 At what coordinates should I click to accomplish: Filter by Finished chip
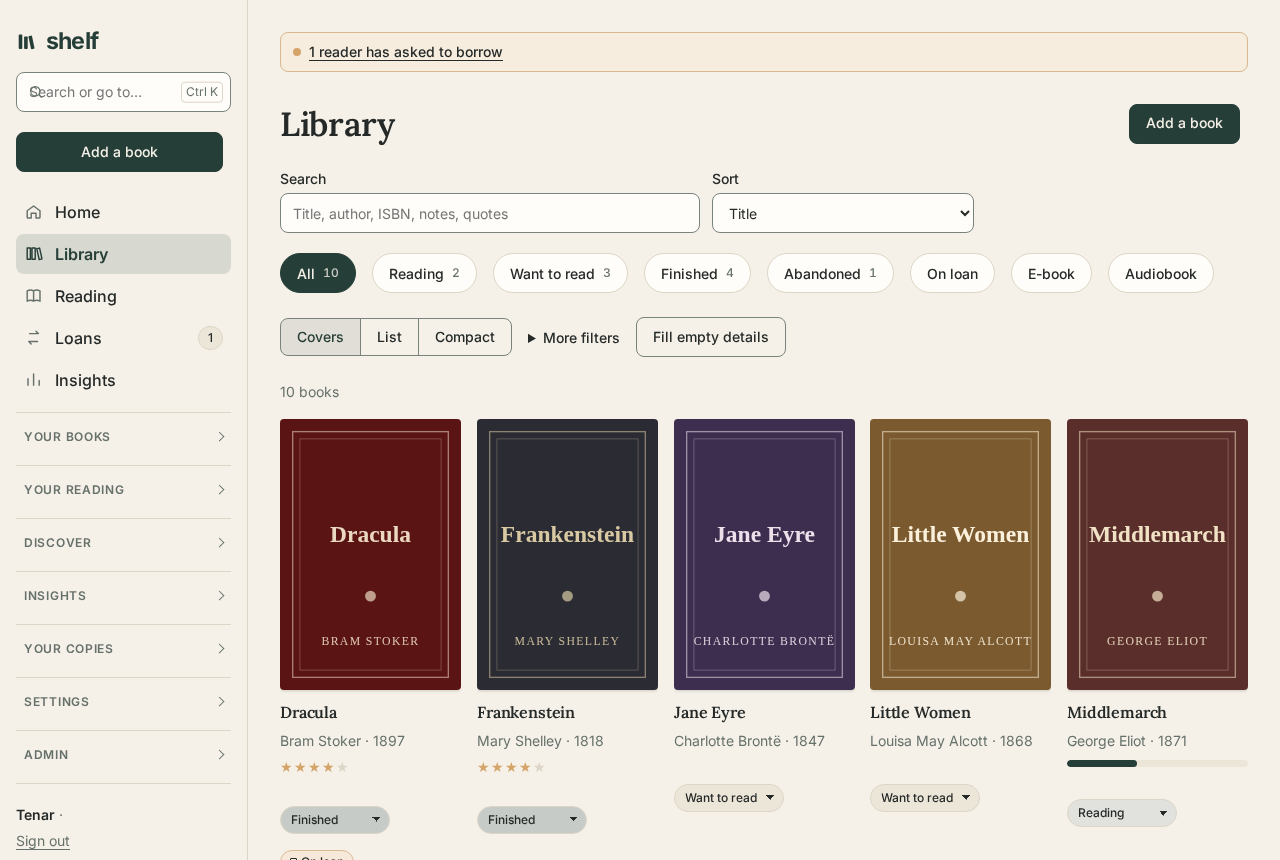tap(697, 273)
